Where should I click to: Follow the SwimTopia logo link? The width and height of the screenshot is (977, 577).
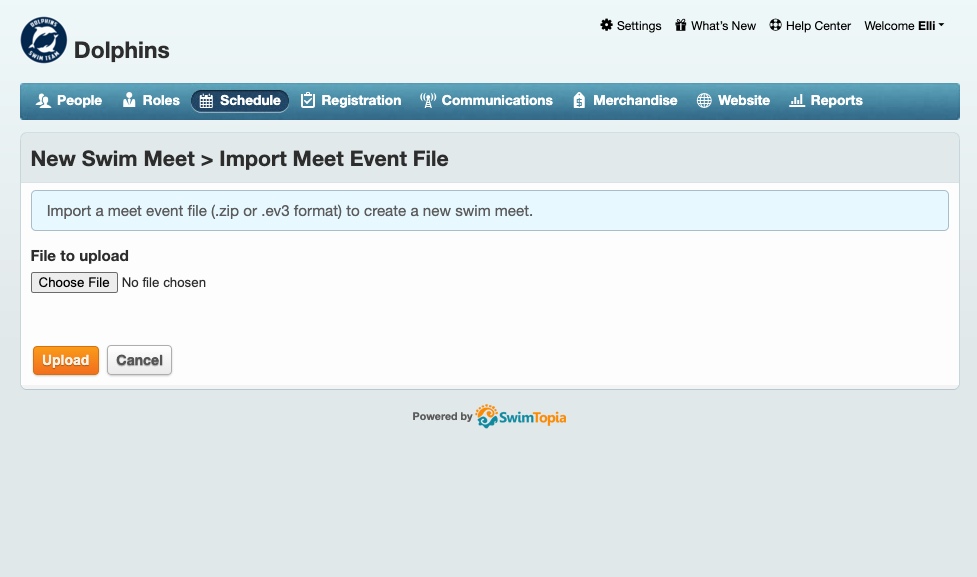[520, 417]
